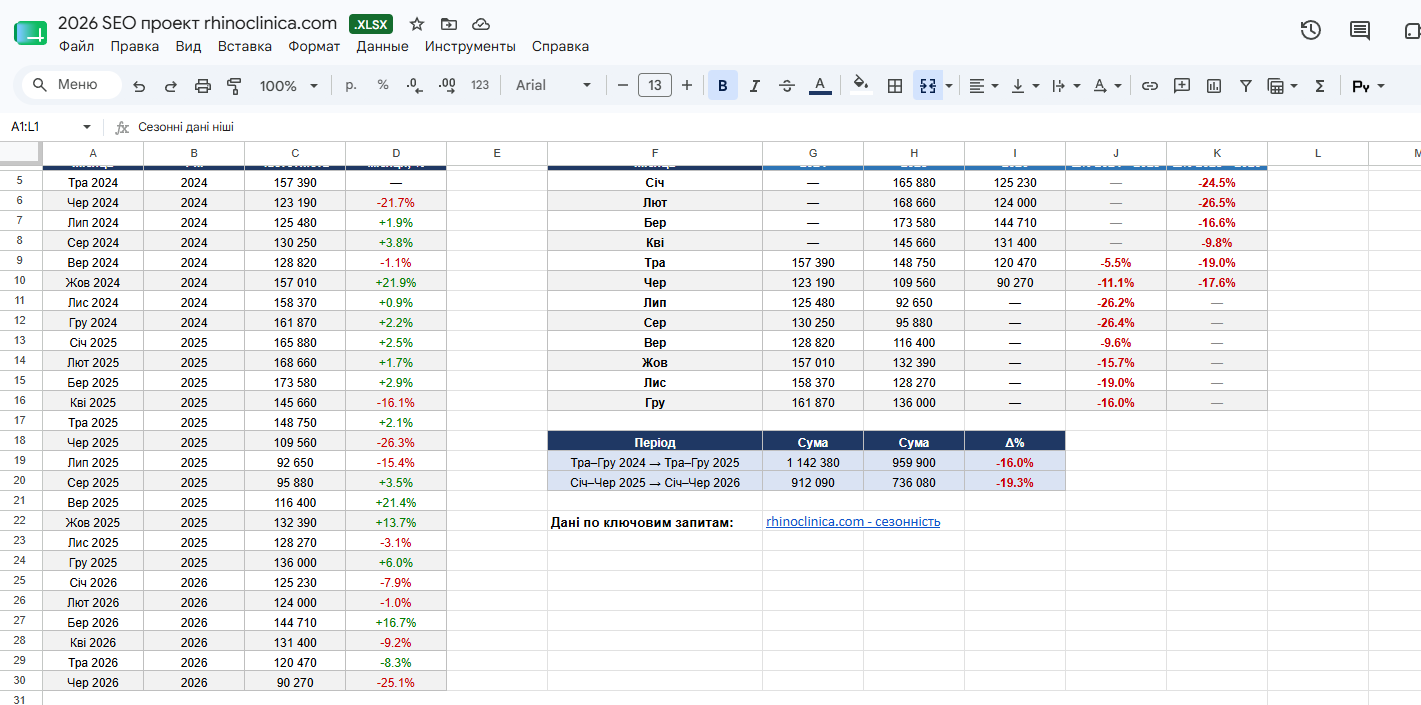Image resolution: width=1421 pixels, height=705 pixels.
Task: Open the rhinoclinica.com - сезонність link
Action: pyautogui.click(x=853, y=521)
